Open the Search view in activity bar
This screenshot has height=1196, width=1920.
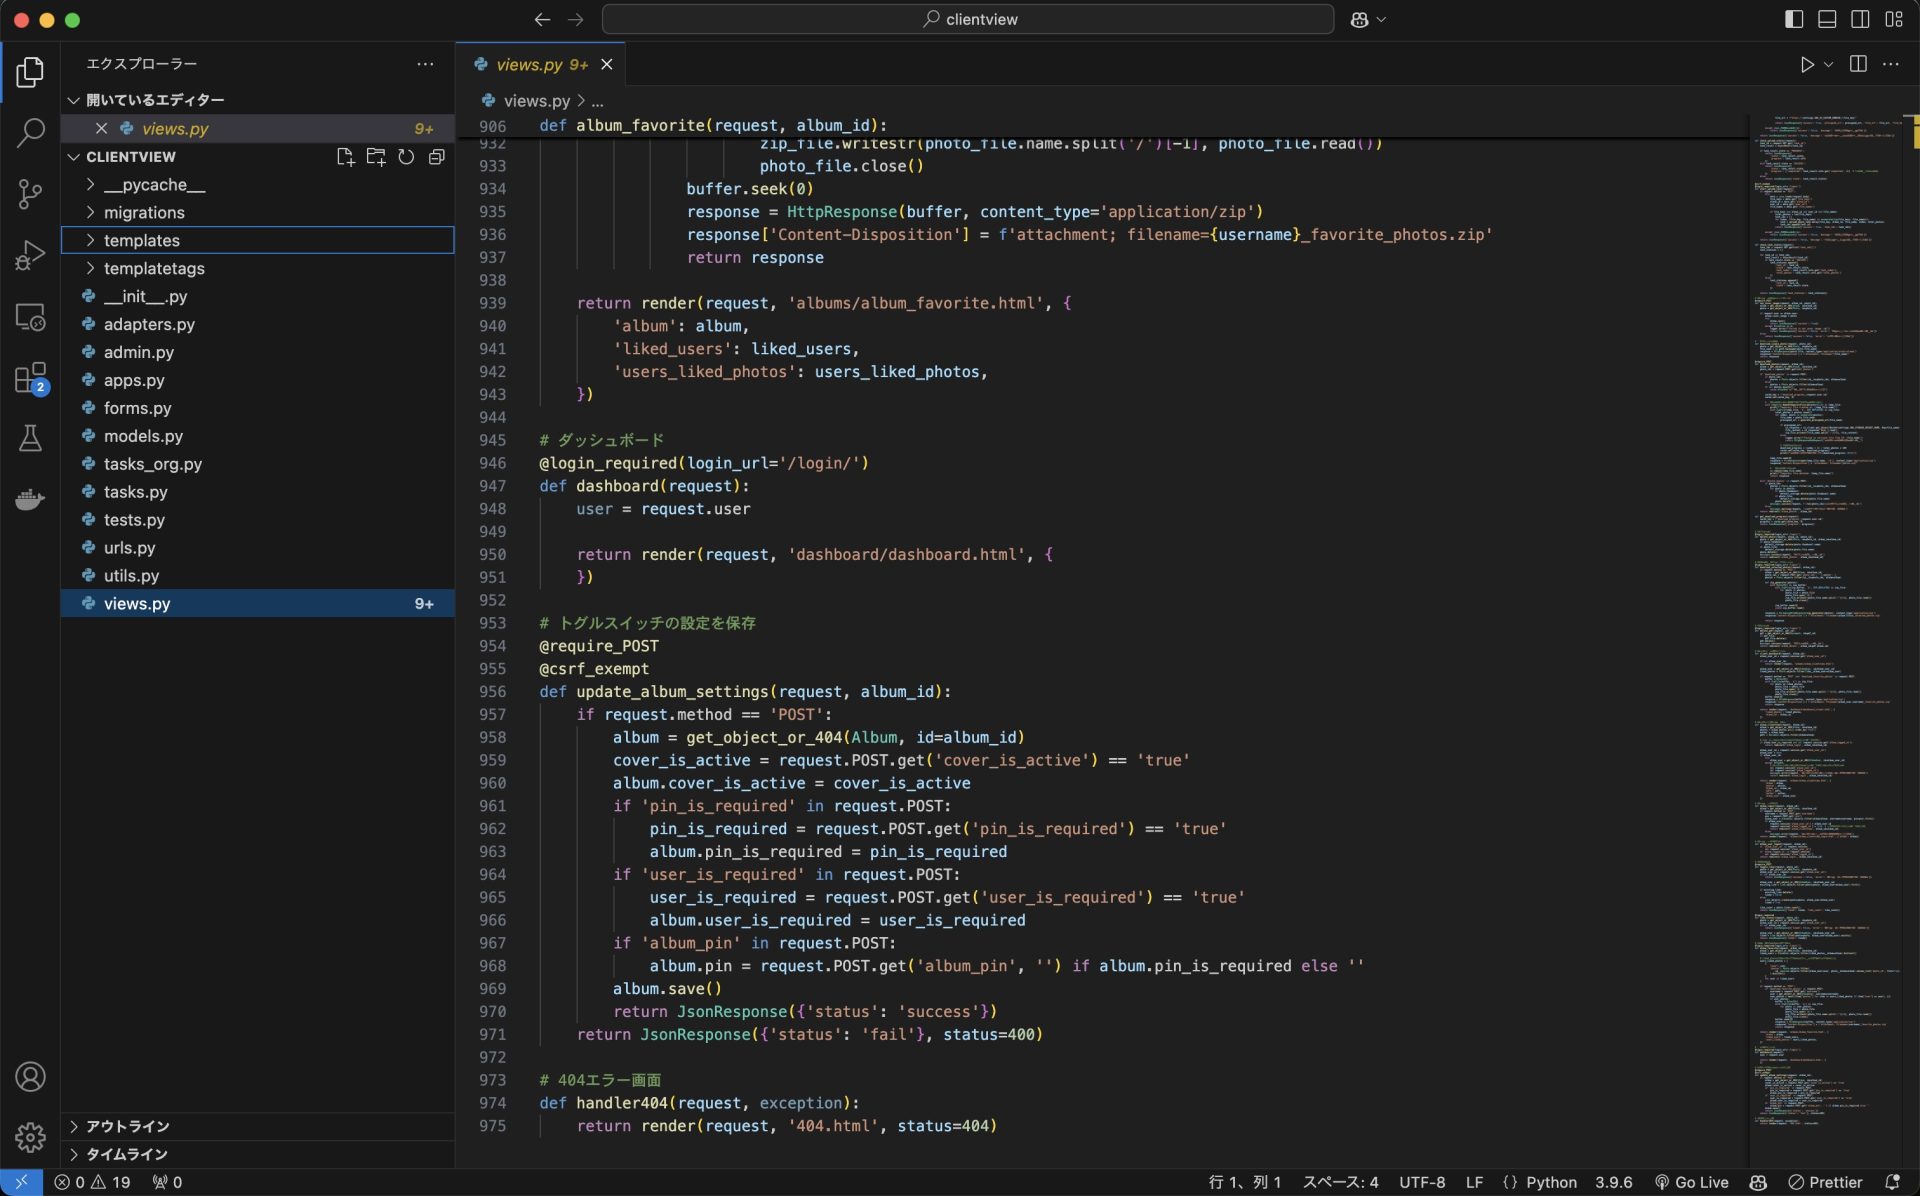pyautogui.click(x=30, y=132)
